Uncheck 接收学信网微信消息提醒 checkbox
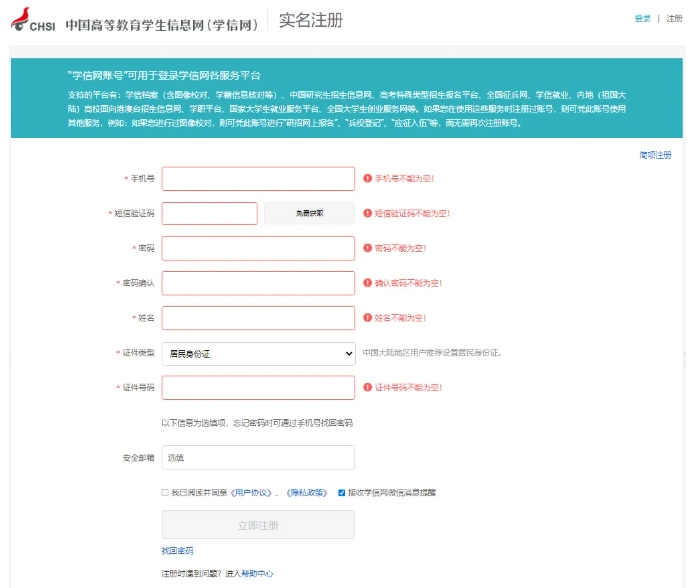 pos(341,492)
